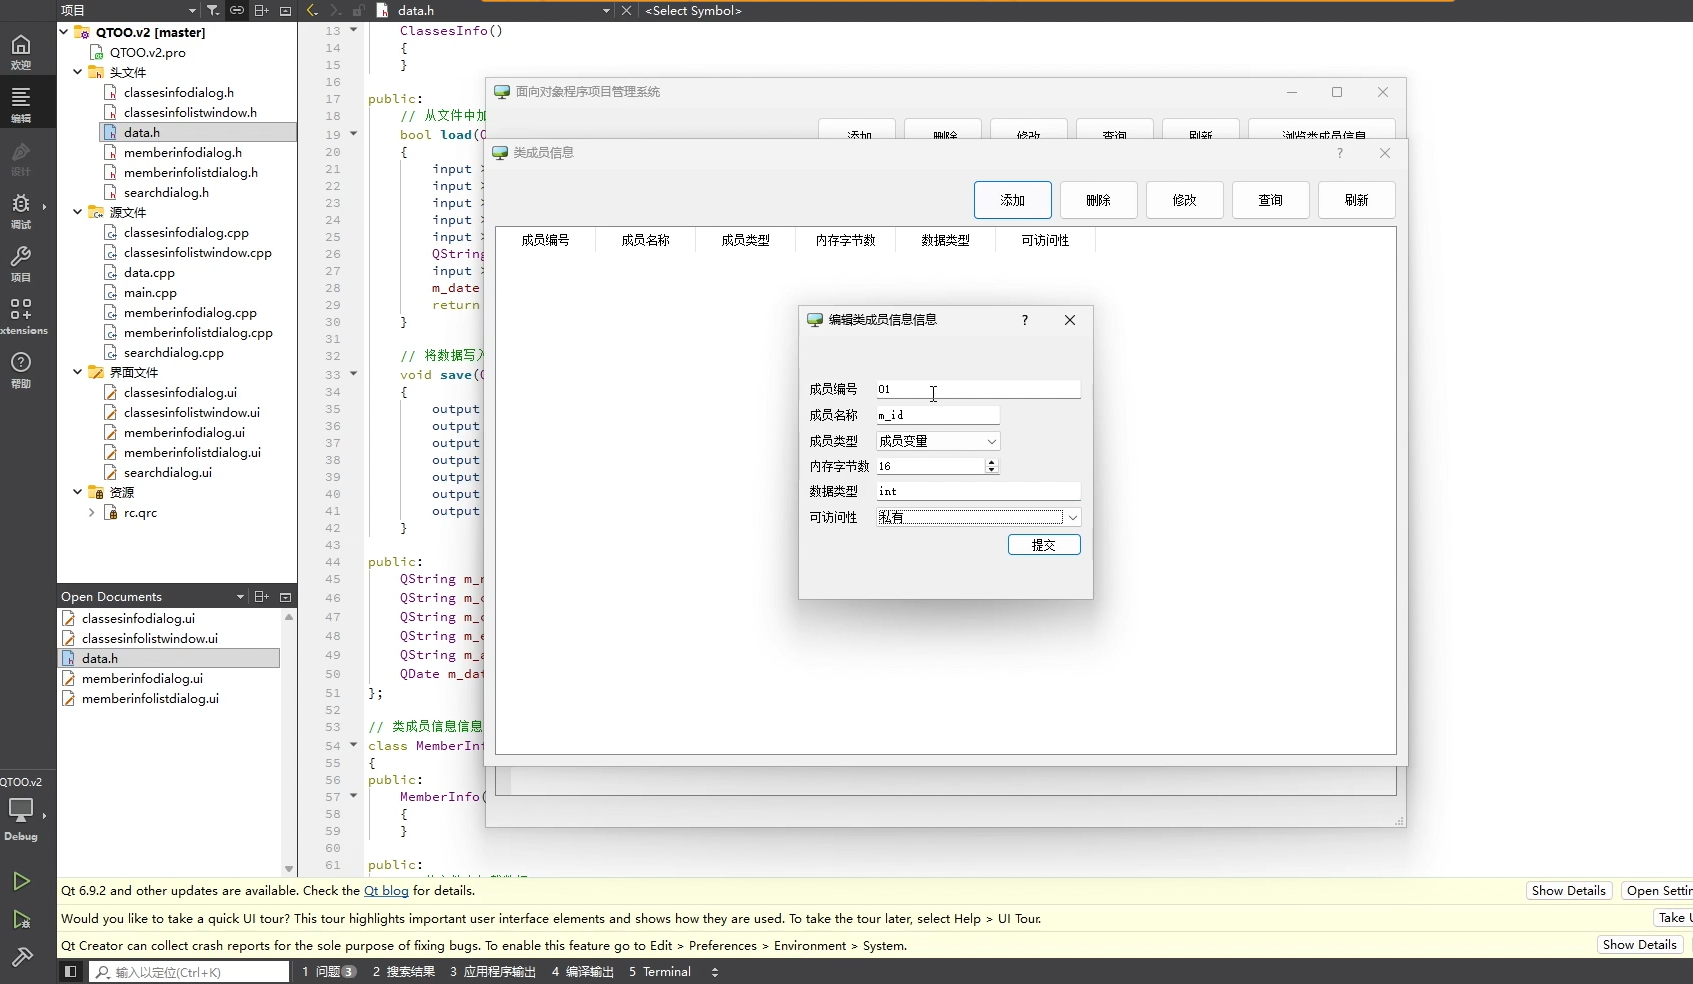Follow the Qt blog link
Viewport: 1693px width, 984px height.
click(386, 891)
